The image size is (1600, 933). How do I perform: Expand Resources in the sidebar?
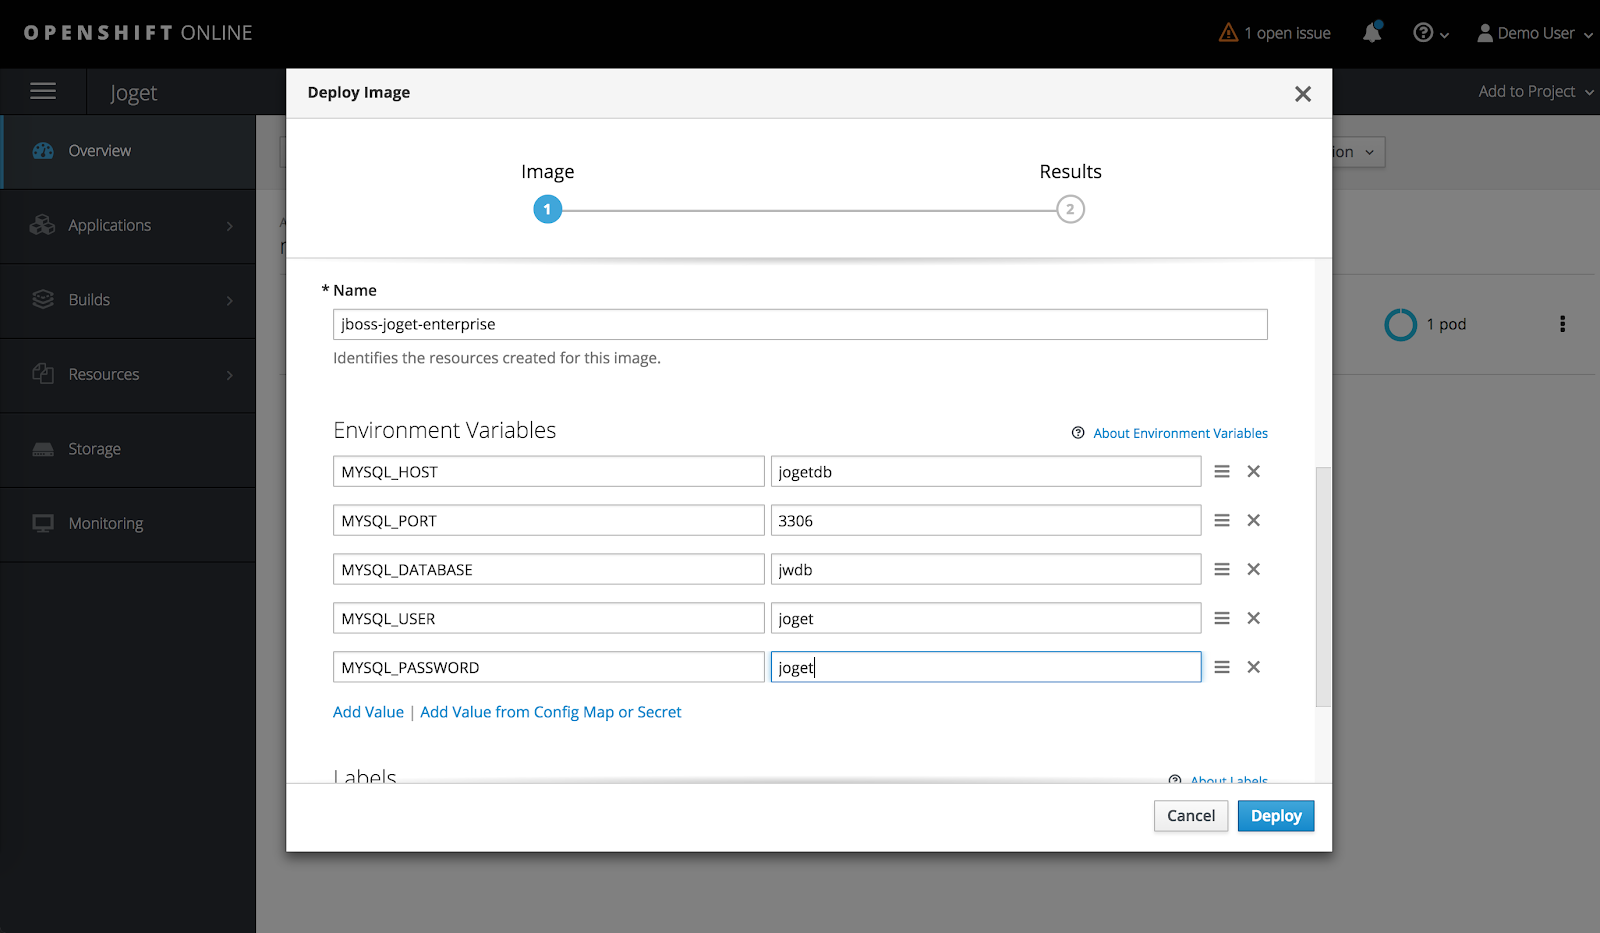click(128, 375)
